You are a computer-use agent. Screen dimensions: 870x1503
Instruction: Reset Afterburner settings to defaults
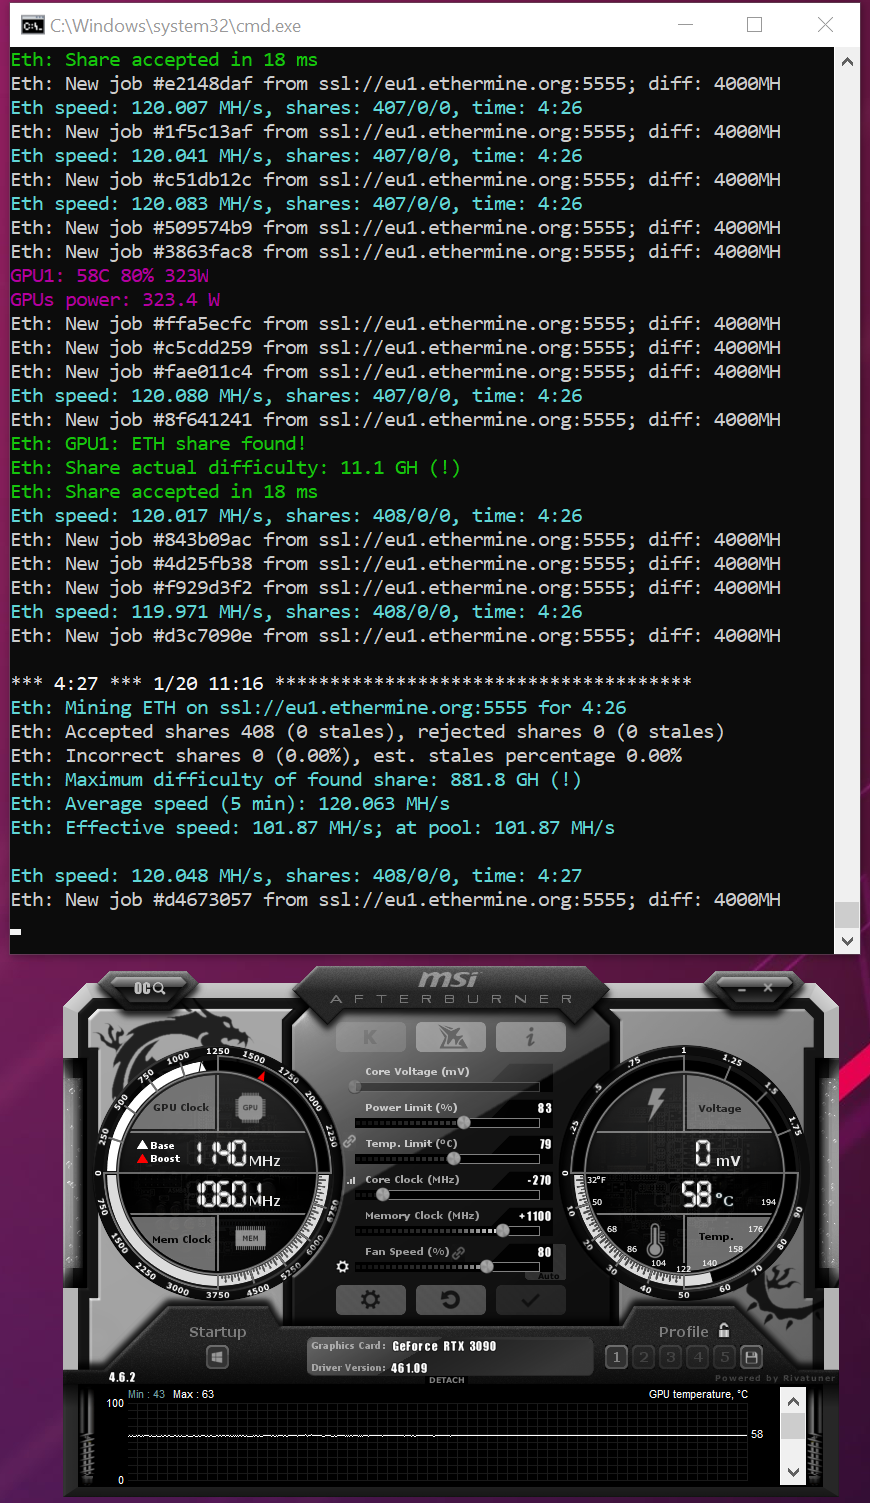[x=451, y=1299]
